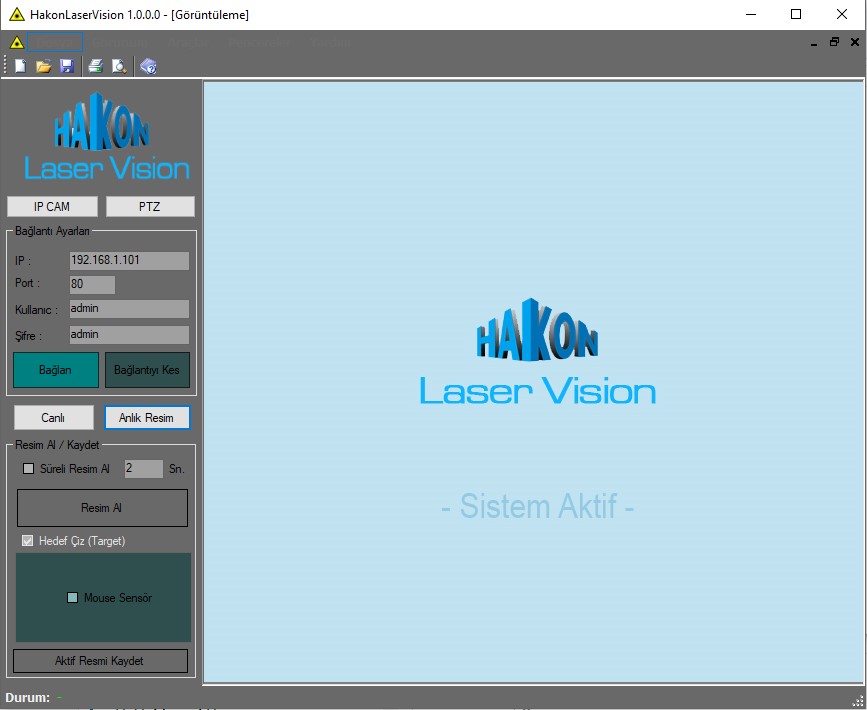Enable the Süreli Resim Al checkbox
867x710 pixels.
(x=28, y=469)
